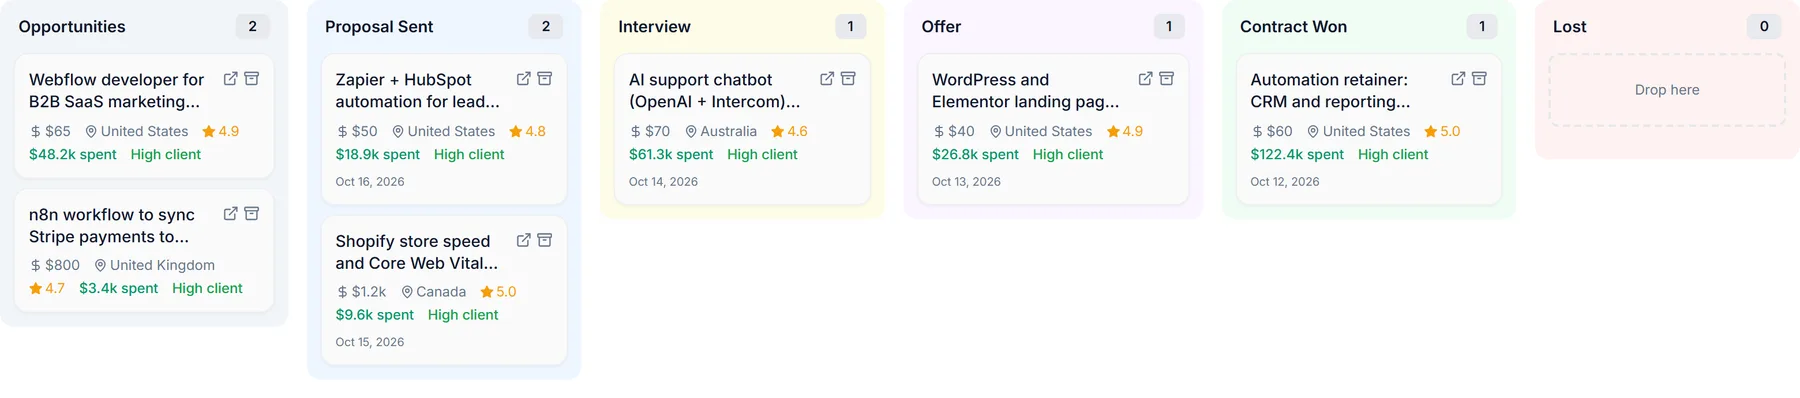Click $61.3k spent on AI chatbot card

(671, 154)
